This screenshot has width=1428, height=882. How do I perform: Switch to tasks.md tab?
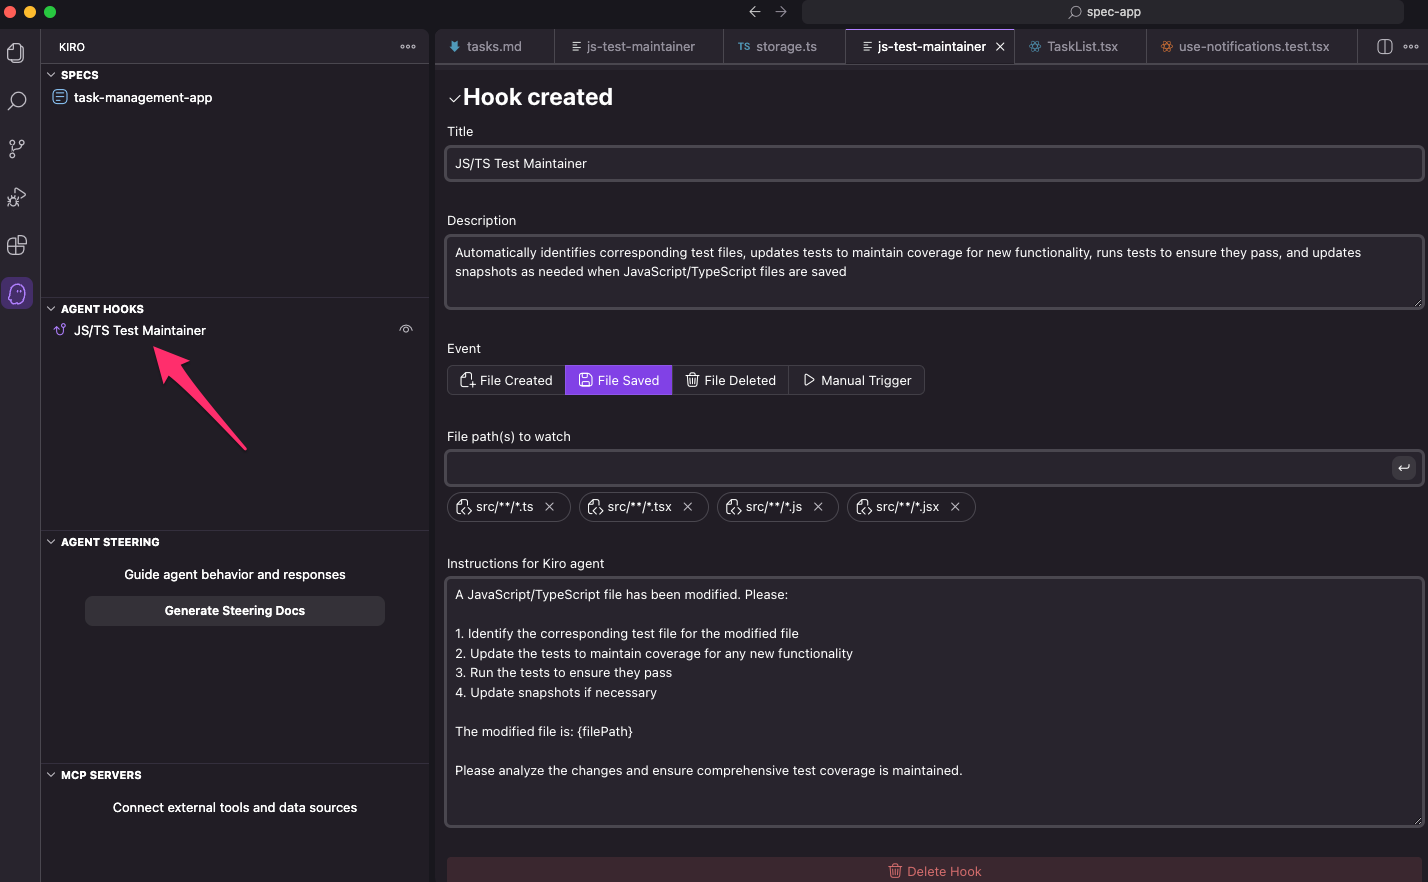(494, 47)
